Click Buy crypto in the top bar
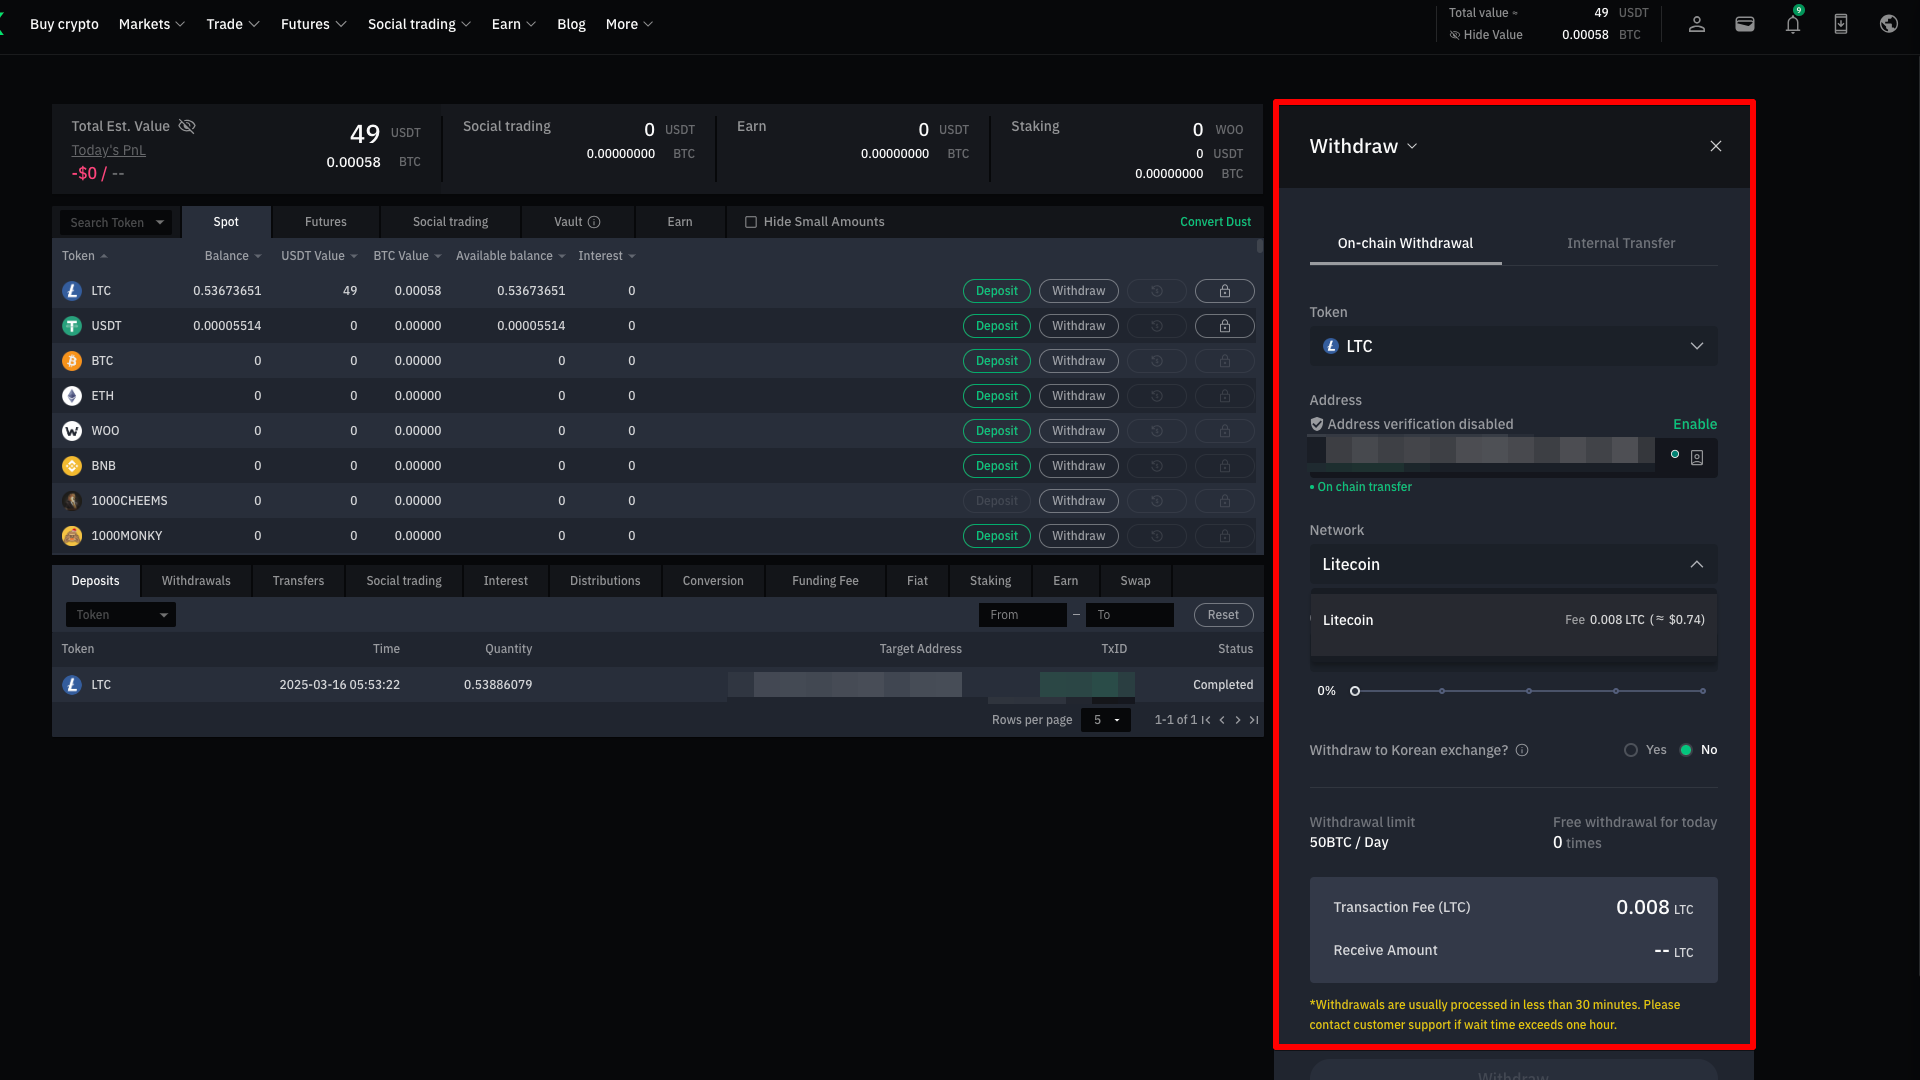Viewport: 1920px width, 1080px height. coord(64,24)
